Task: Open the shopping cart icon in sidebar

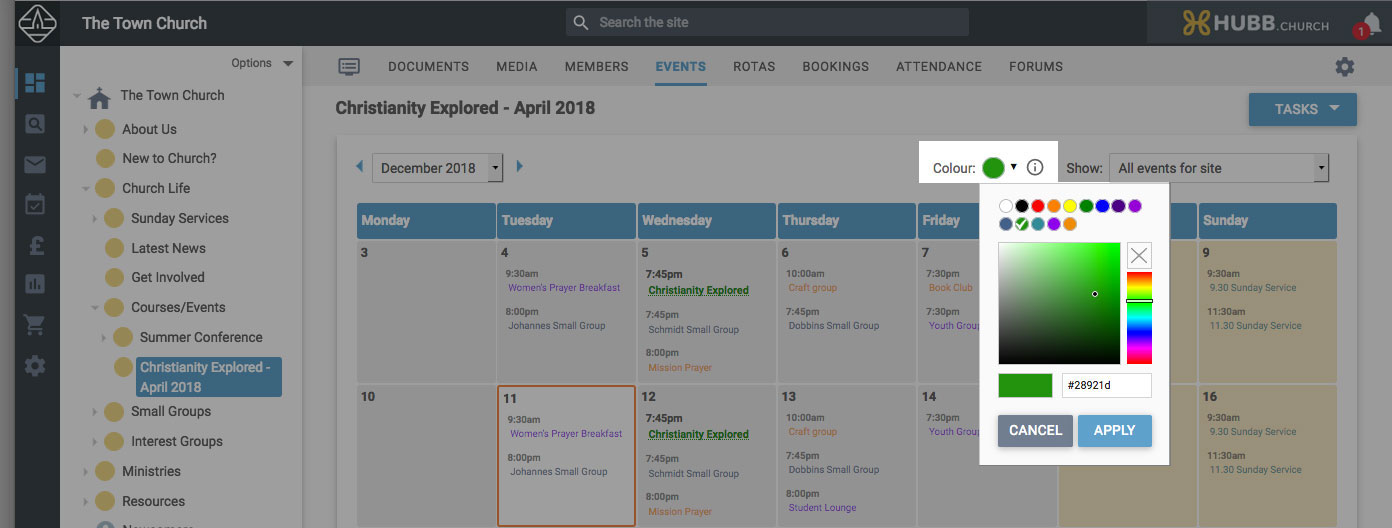Action: (34, 325)
